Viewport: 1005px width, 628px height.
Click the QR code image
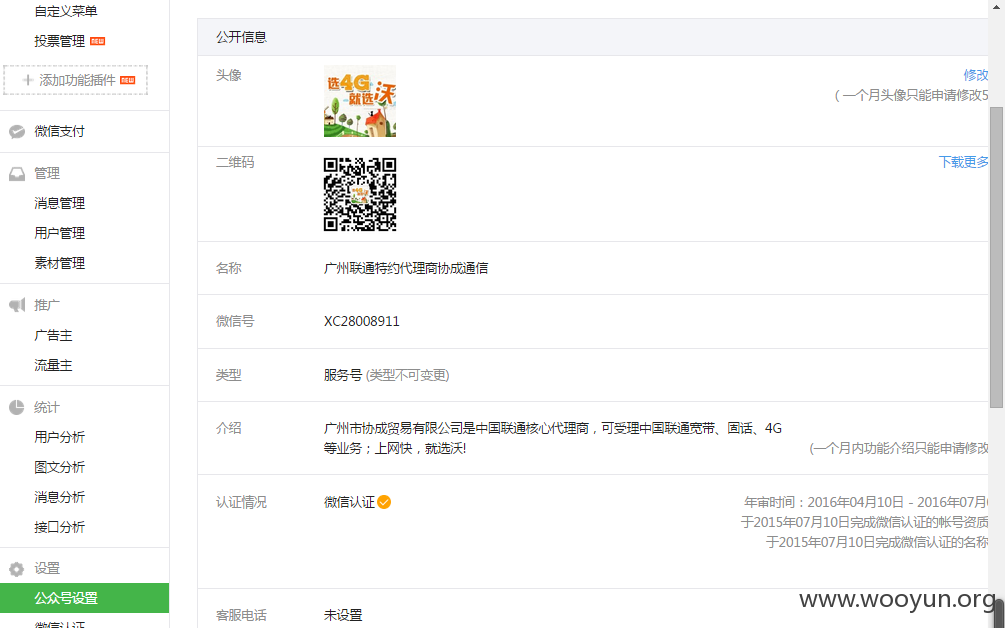pos(360,194)
